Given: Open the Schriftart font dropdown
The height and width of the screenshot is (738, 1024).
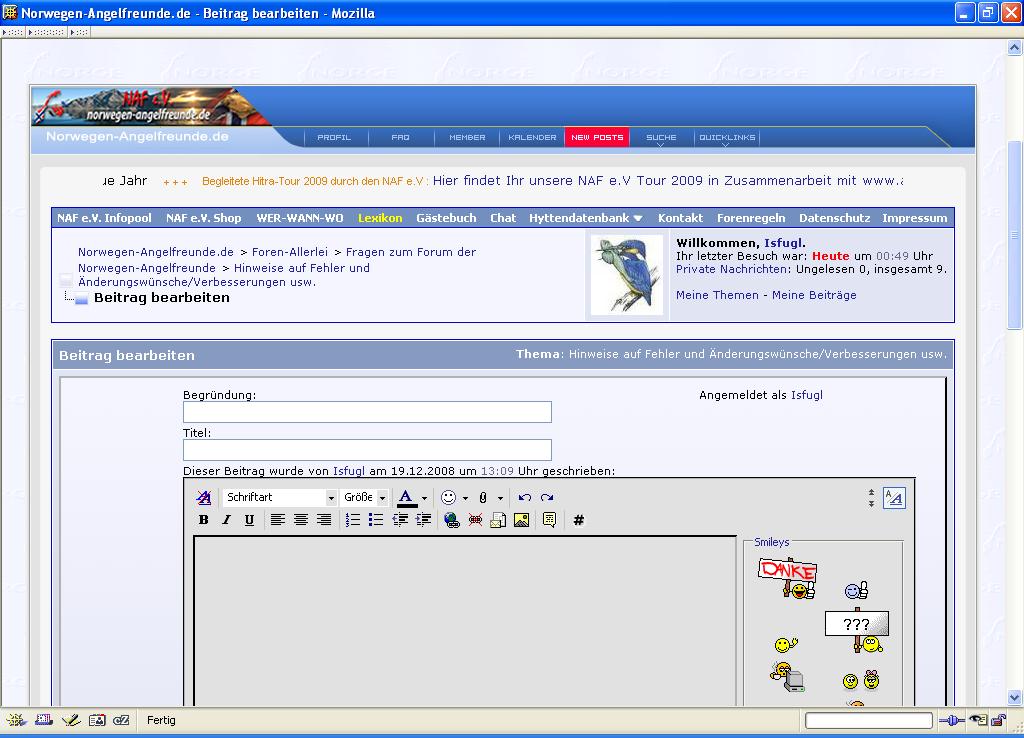Looking at the screenshot, I should click(x=280, y=498).
